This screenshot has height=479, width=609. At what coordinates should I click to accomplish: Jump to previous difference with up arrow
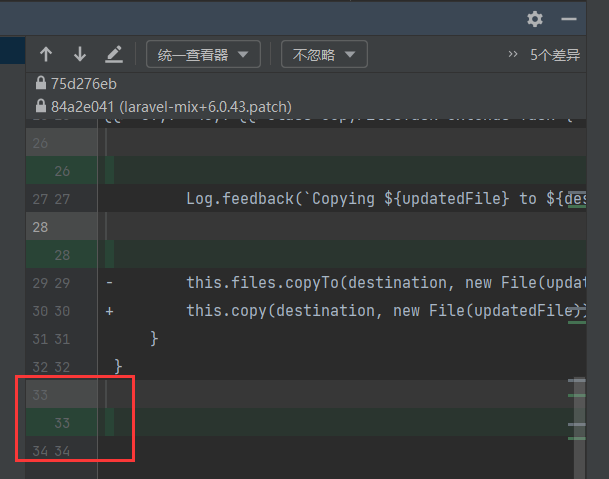click(x=46, y=54)
